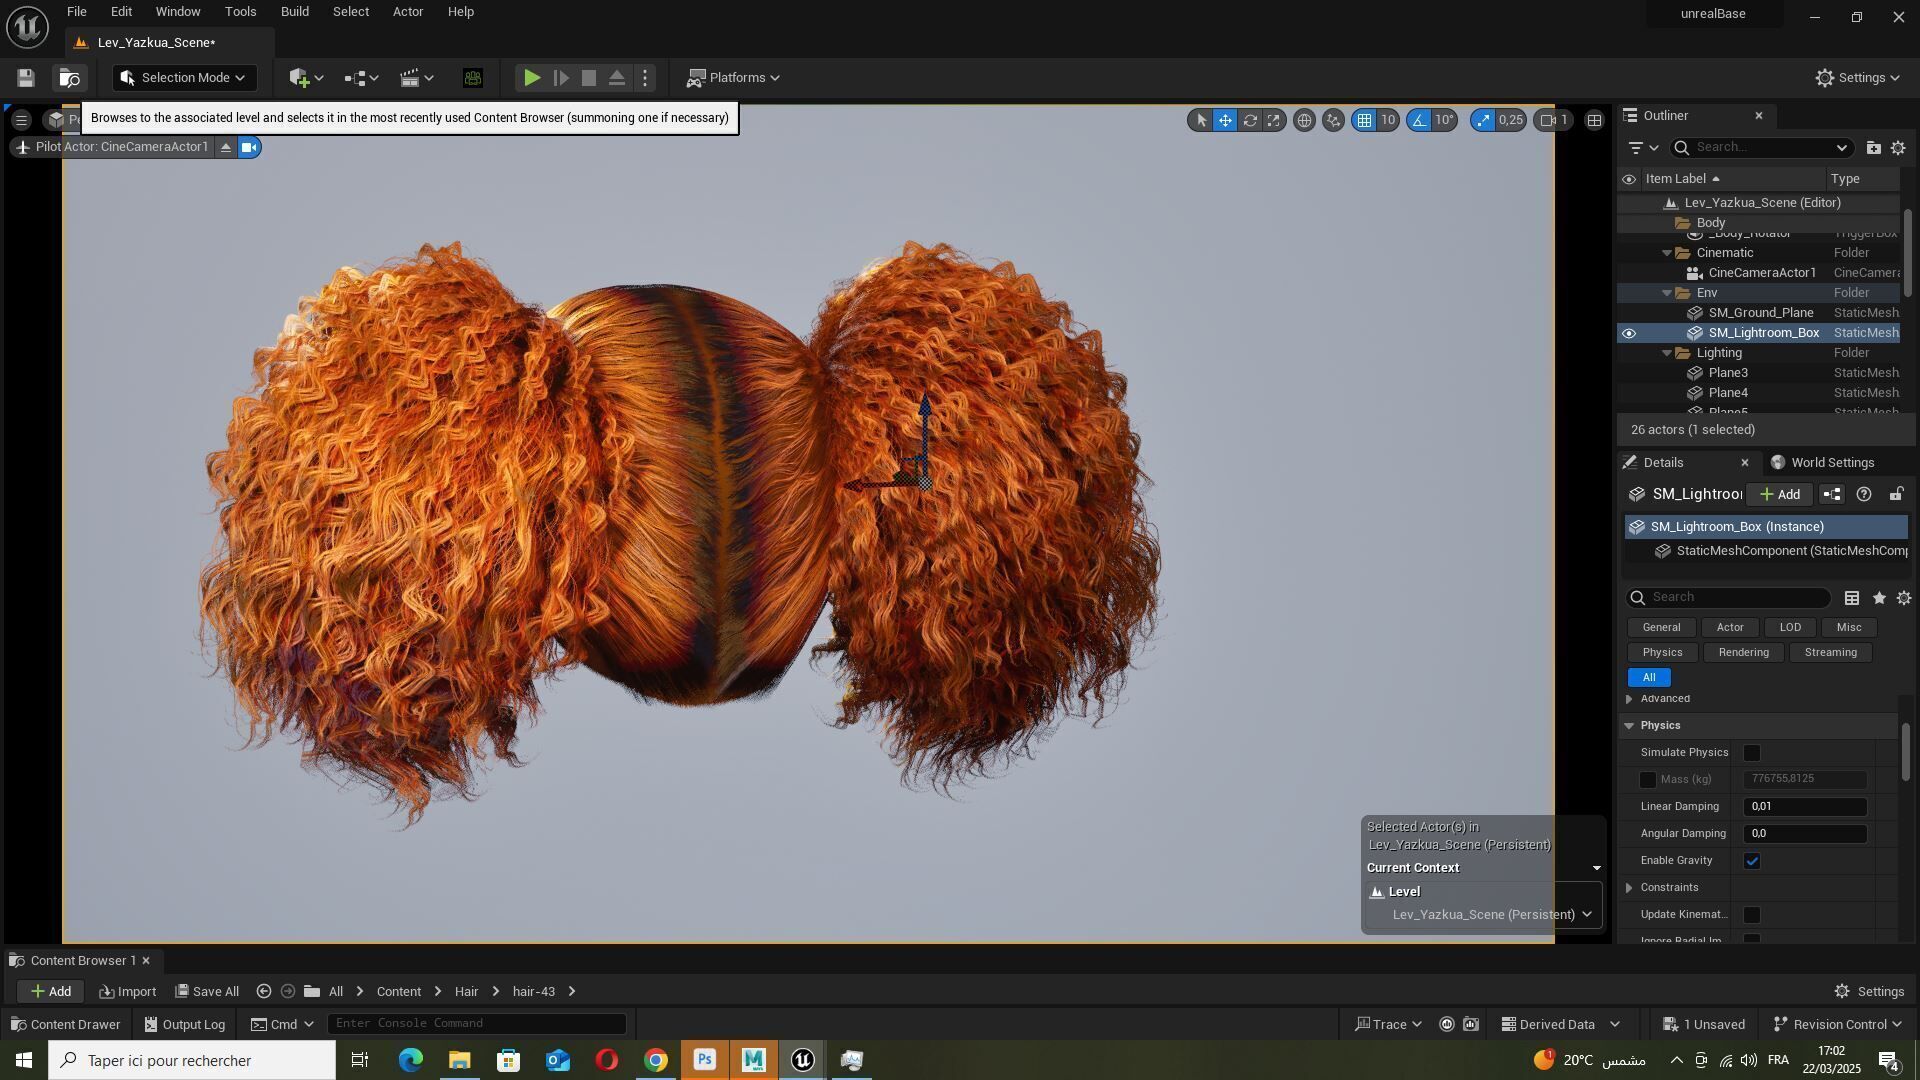Switch world/local coordinate space globe icon
Image resolution: width=1920 pixels, height=1080 pixels.
[1304, 120]
